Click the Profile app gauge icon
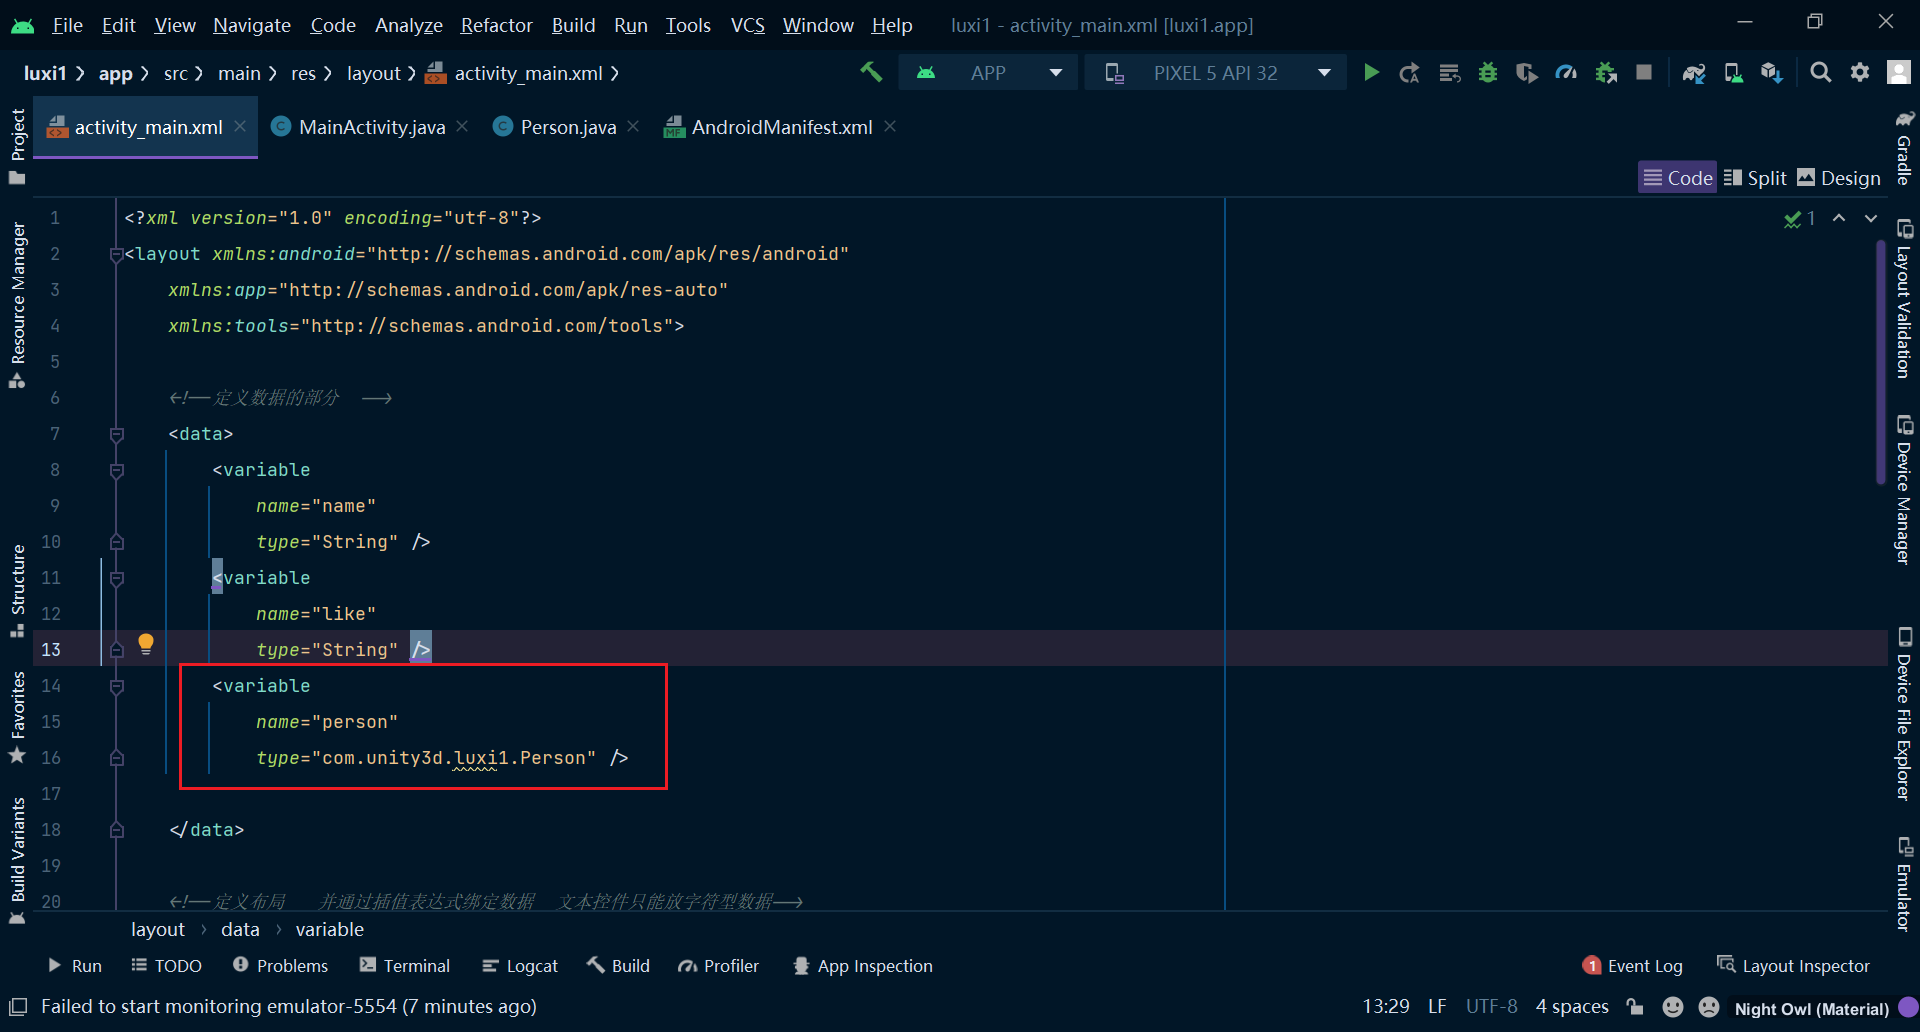This screenshot has height=1032, width=1920. click(x=1566, y=73)
